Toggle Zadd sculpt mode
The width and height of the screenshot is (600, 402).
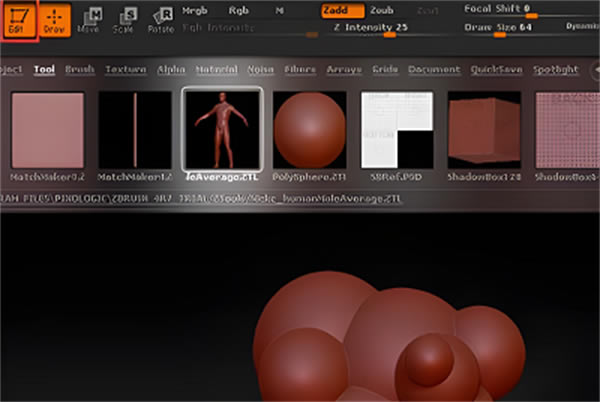(x=342, y=11)
